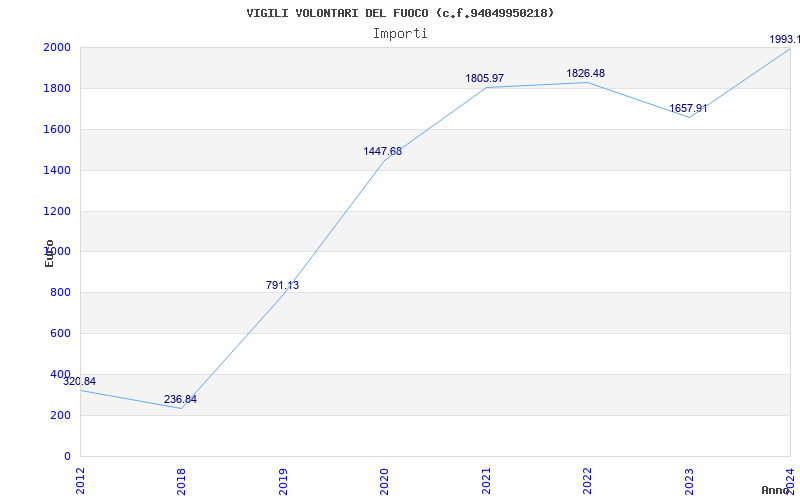This screenshot has height=500, width=800.
Task: Click the 1200 y-axis tick label
Action: tap(56, 211)
